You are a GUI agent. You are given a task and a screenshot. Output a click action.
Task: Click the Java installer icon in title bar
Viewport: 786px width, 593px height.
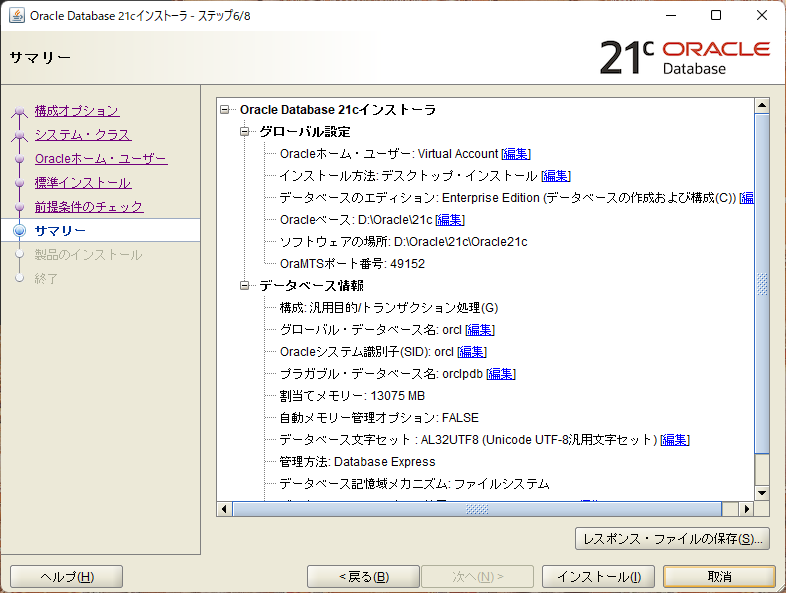(17, 16)
